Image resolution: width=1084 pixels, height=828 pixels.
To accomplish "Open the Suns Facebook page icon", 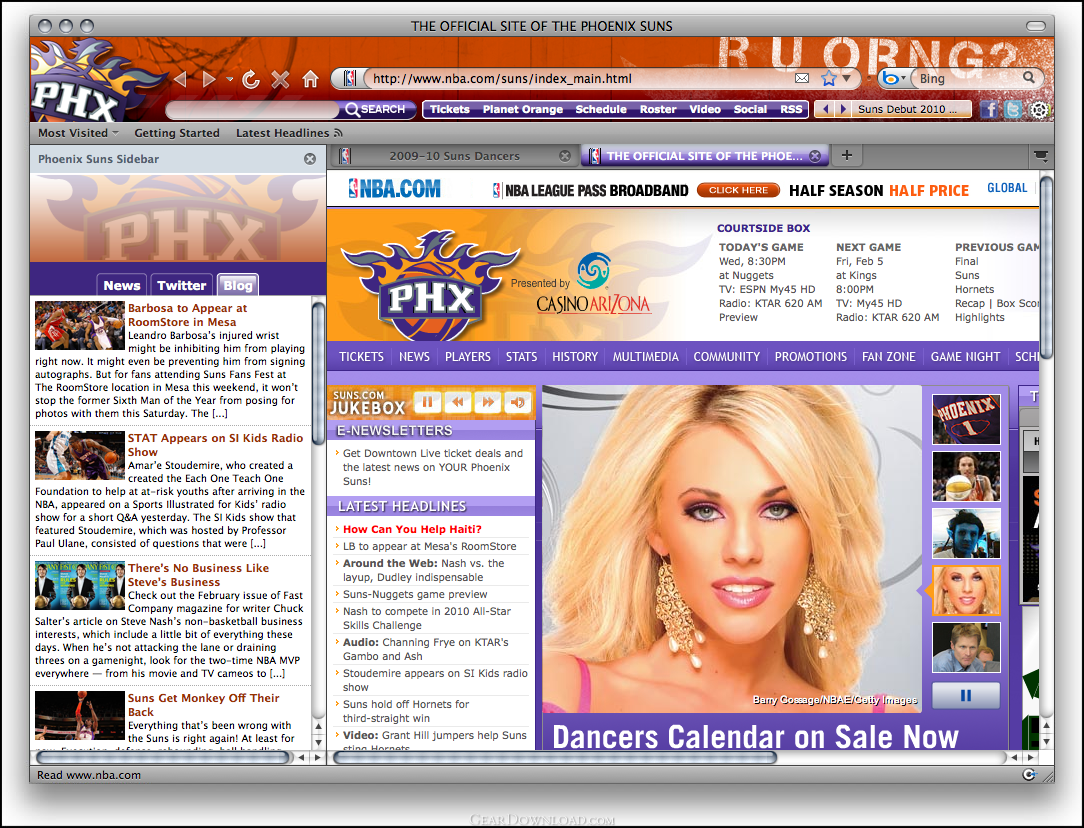I will coord(989,109).
